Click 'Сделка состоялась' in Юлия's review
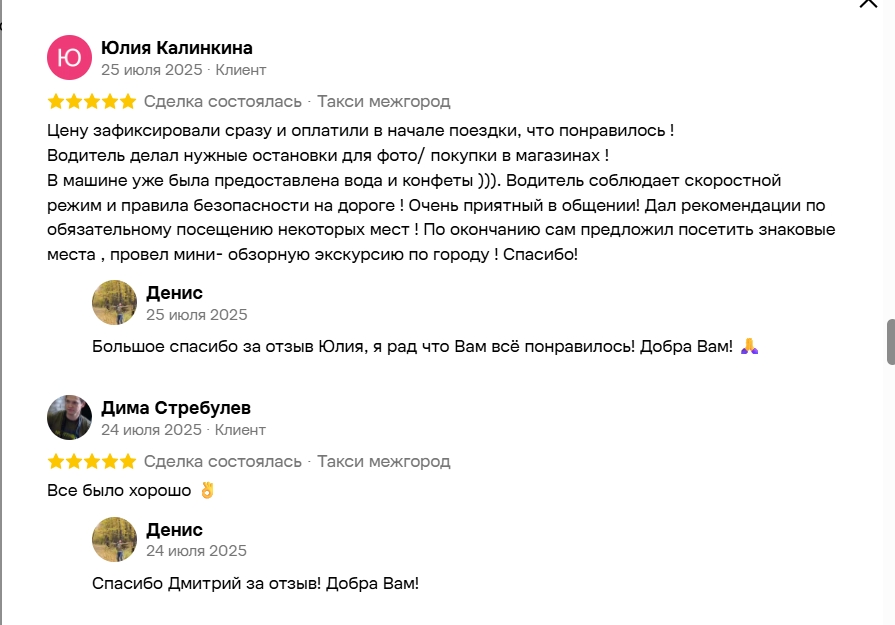The height and width of the screenshot is (625, 895). 223,102
